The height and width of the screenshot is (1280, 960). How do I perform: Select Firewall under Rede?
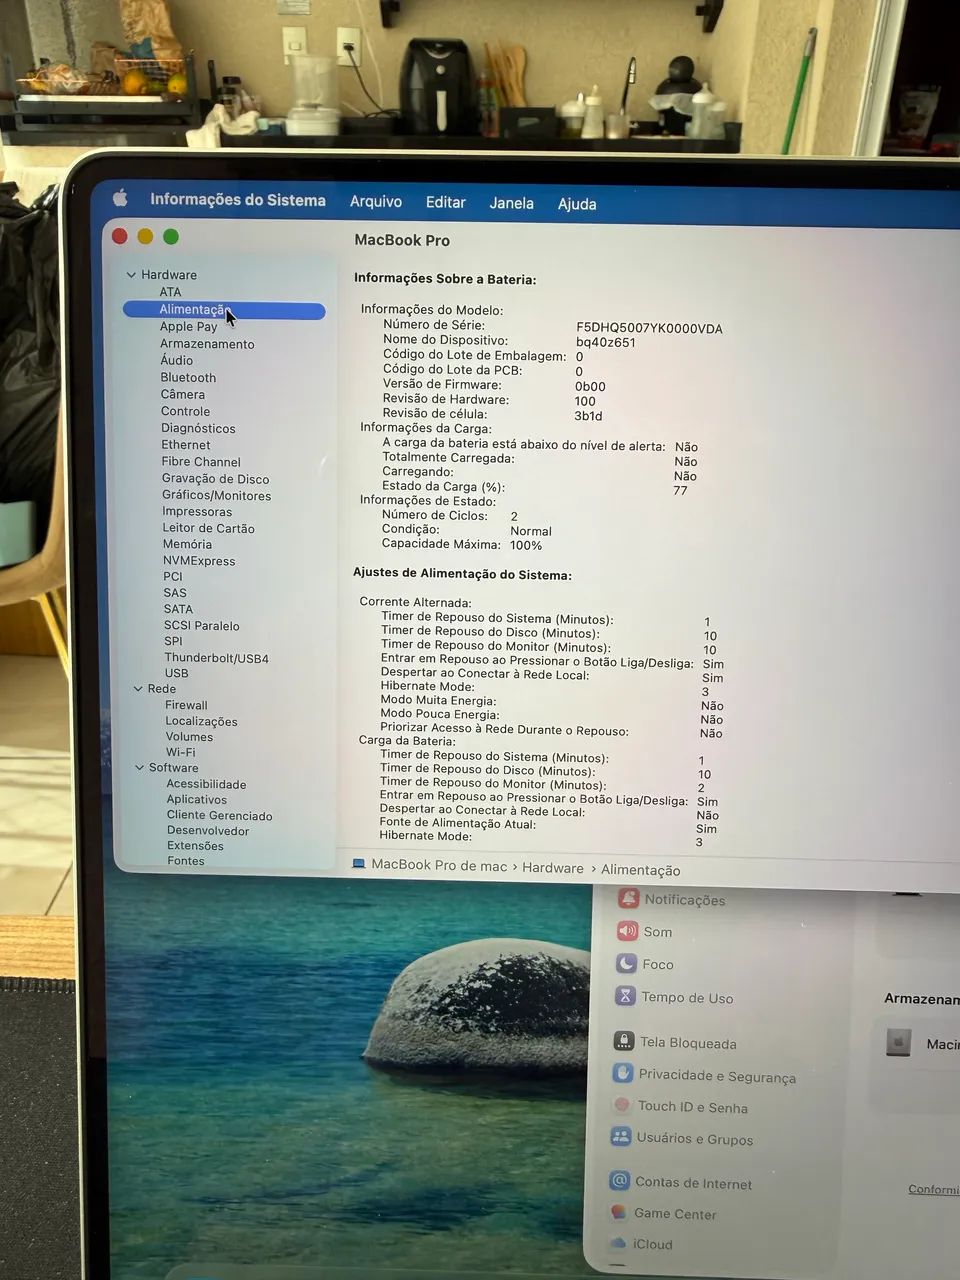[186, 705]
